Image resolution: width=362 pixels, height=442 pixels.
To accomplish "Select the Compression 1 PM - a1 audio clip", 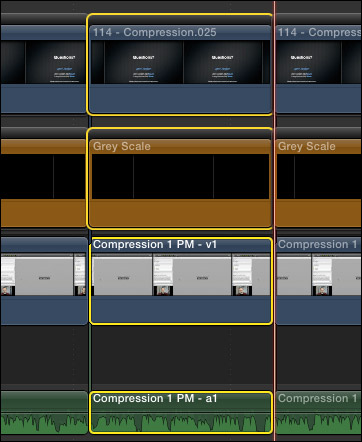I will [x=181, y=412].
